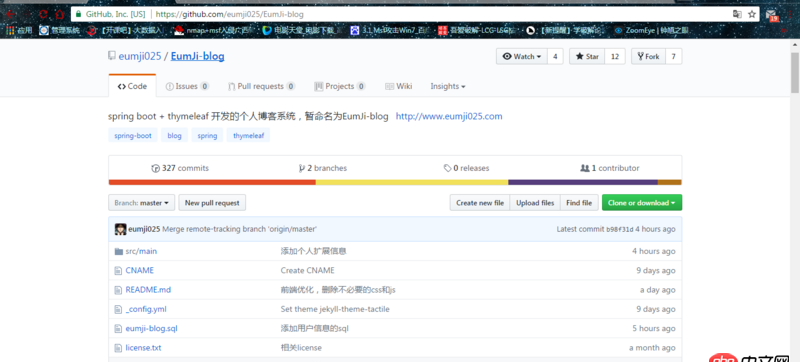
Task: Open the ZoomEye bookmark
Action: coord(652,31)
